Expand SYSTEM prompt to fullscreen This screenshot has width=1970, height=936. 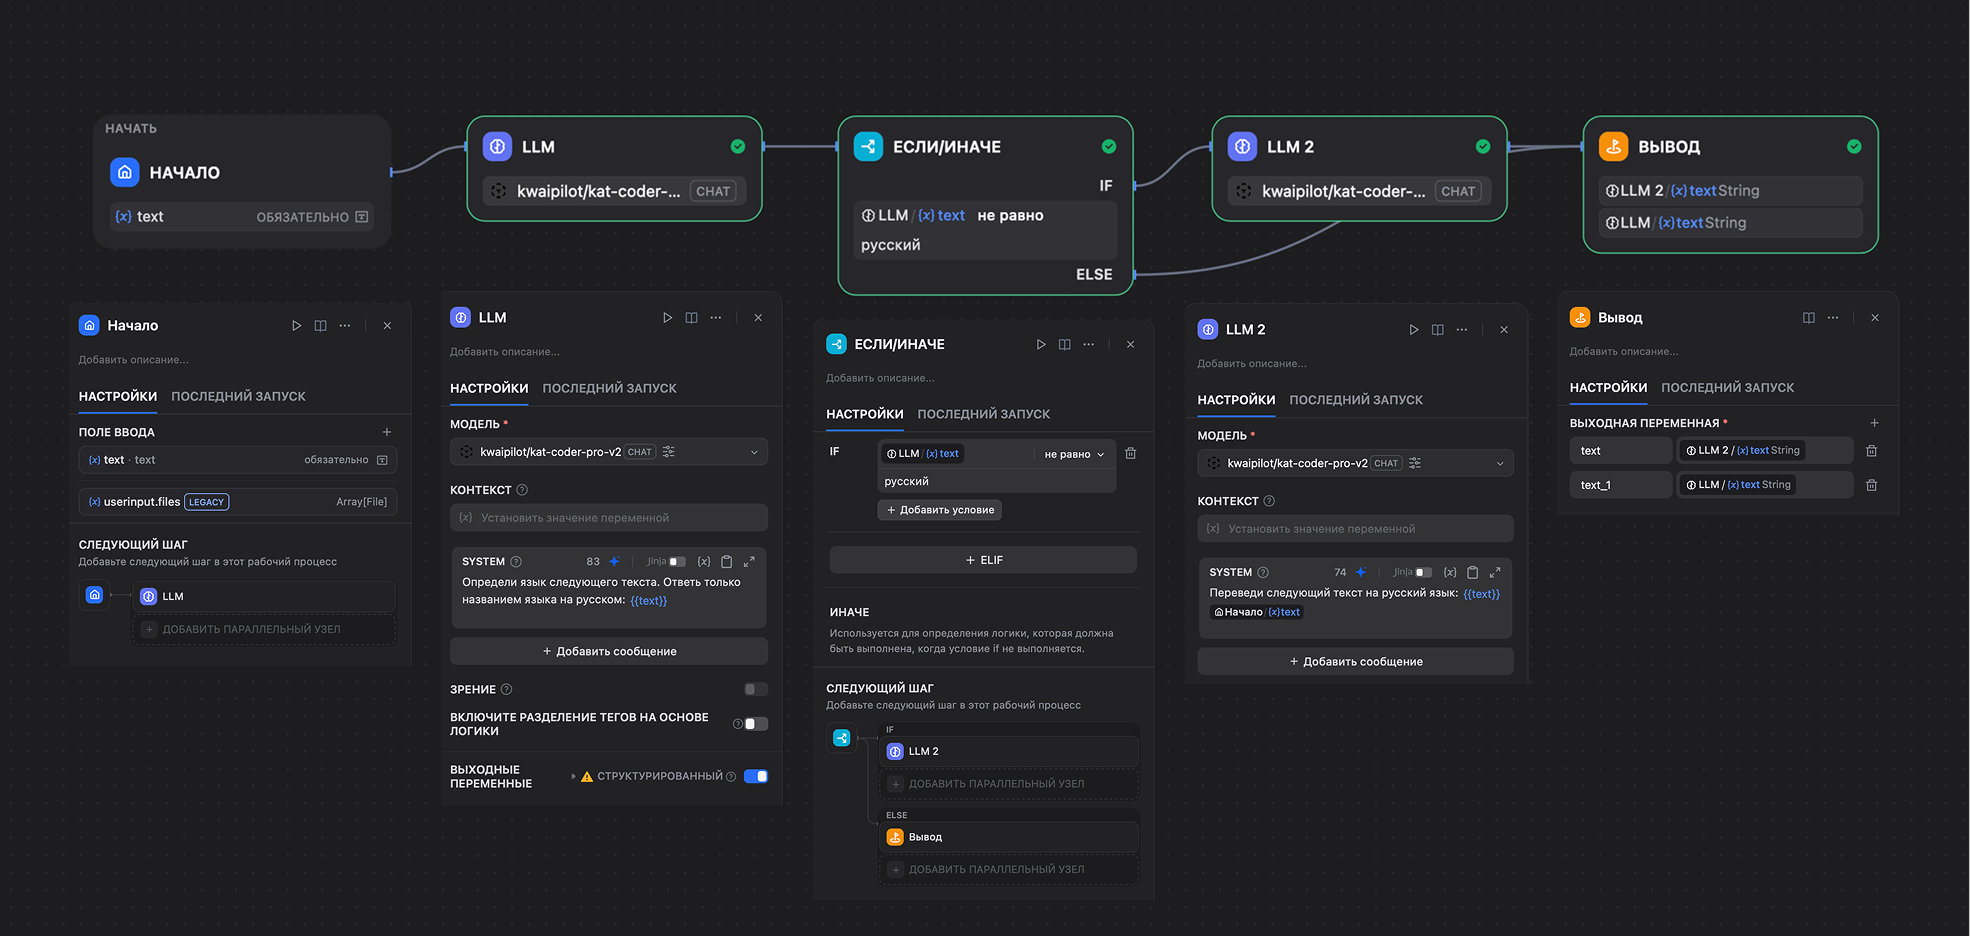tap(749, 561)
